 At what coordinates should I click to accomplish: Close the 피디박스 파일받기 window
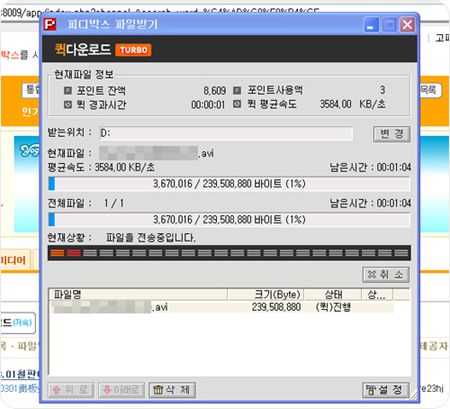click(407, 25)
